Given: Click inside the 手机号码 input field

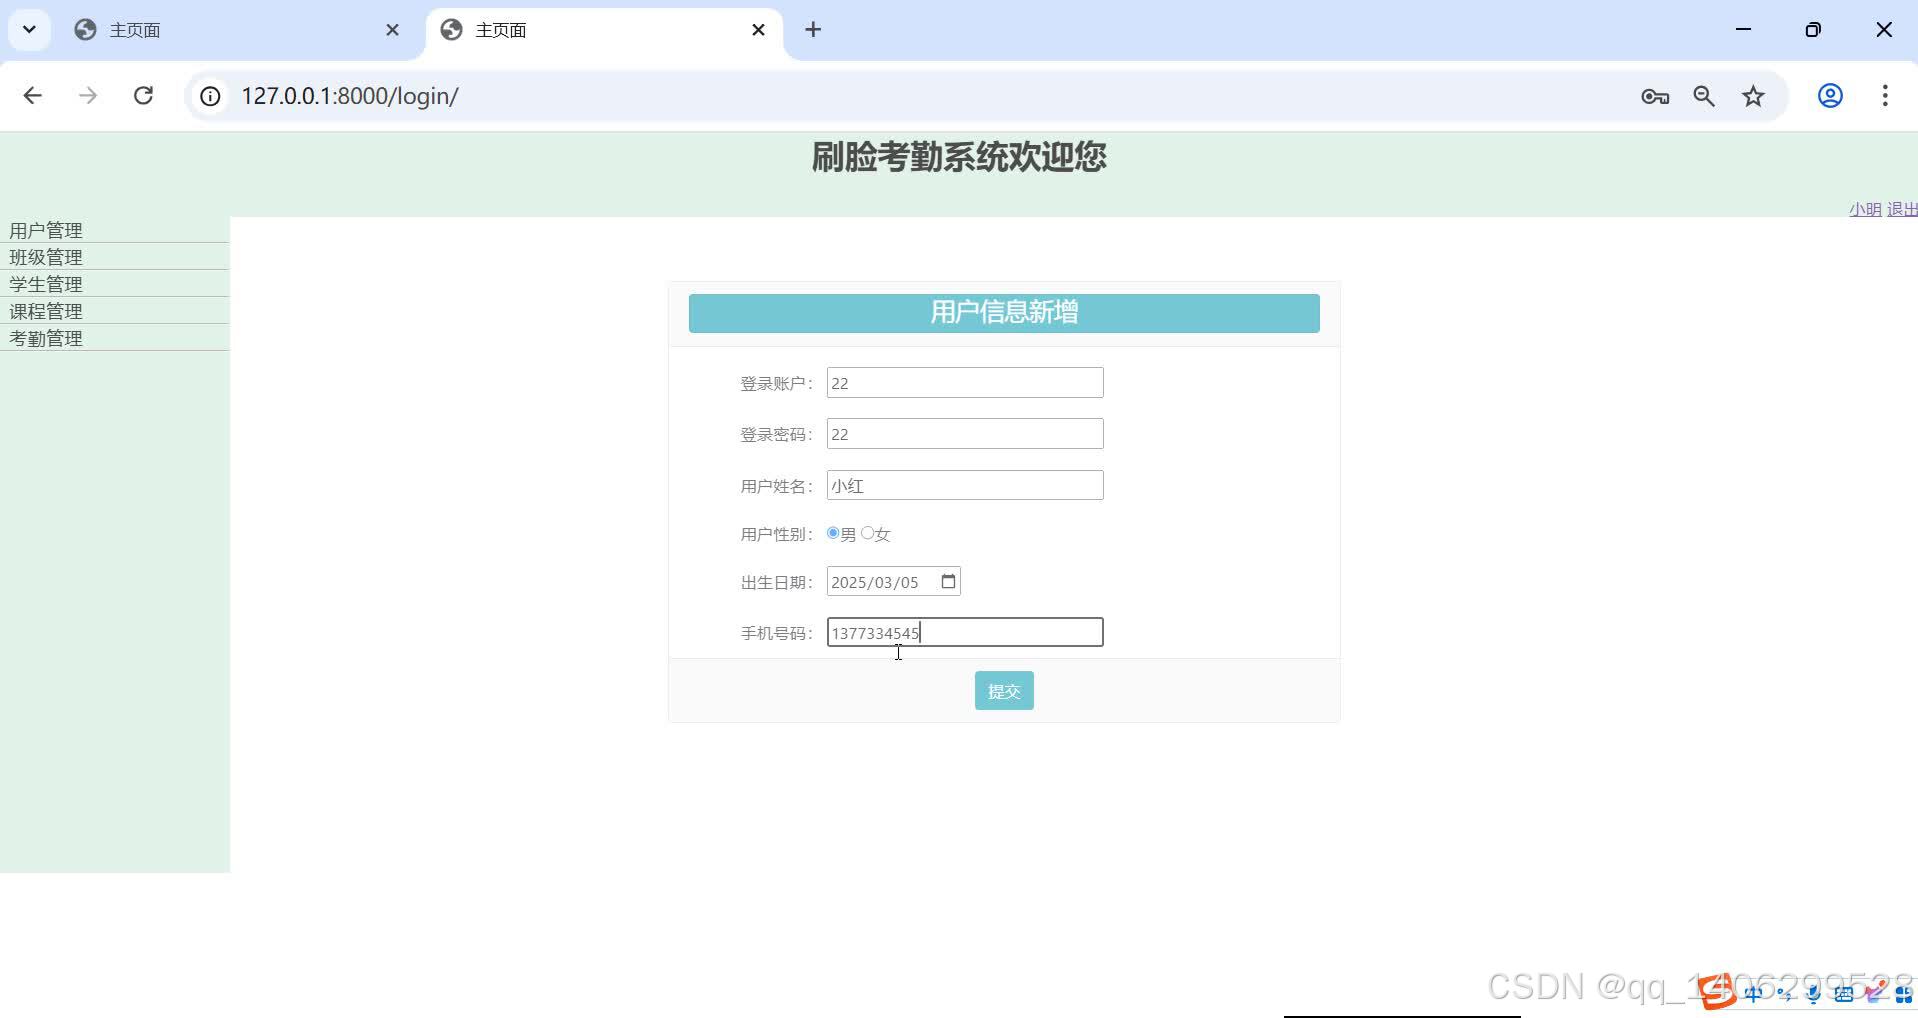Looking at the screenshot, I should pyautogui.click(x=963, y=631).
